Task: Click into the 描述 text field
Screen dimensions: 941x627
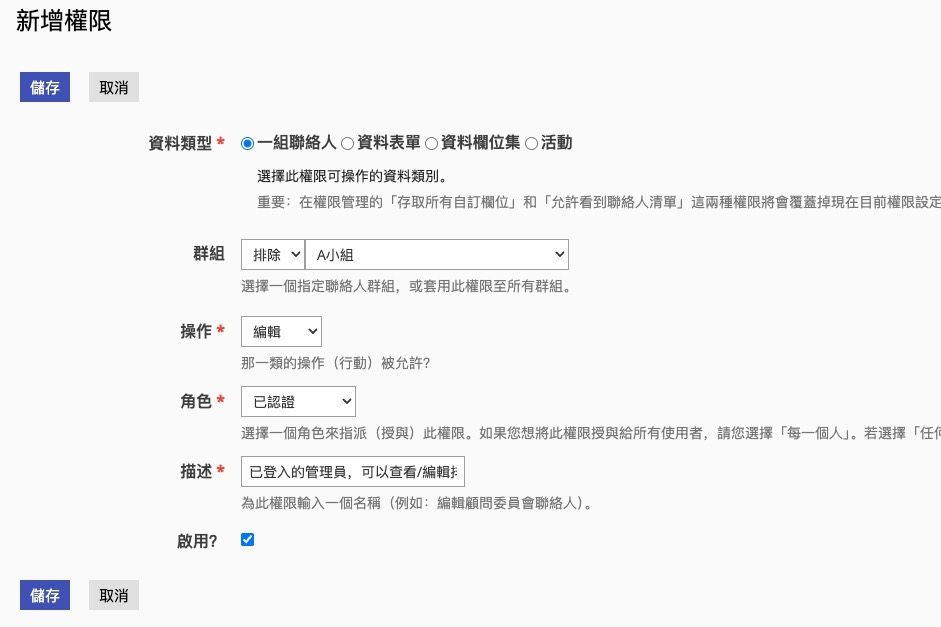Action: 352,471
